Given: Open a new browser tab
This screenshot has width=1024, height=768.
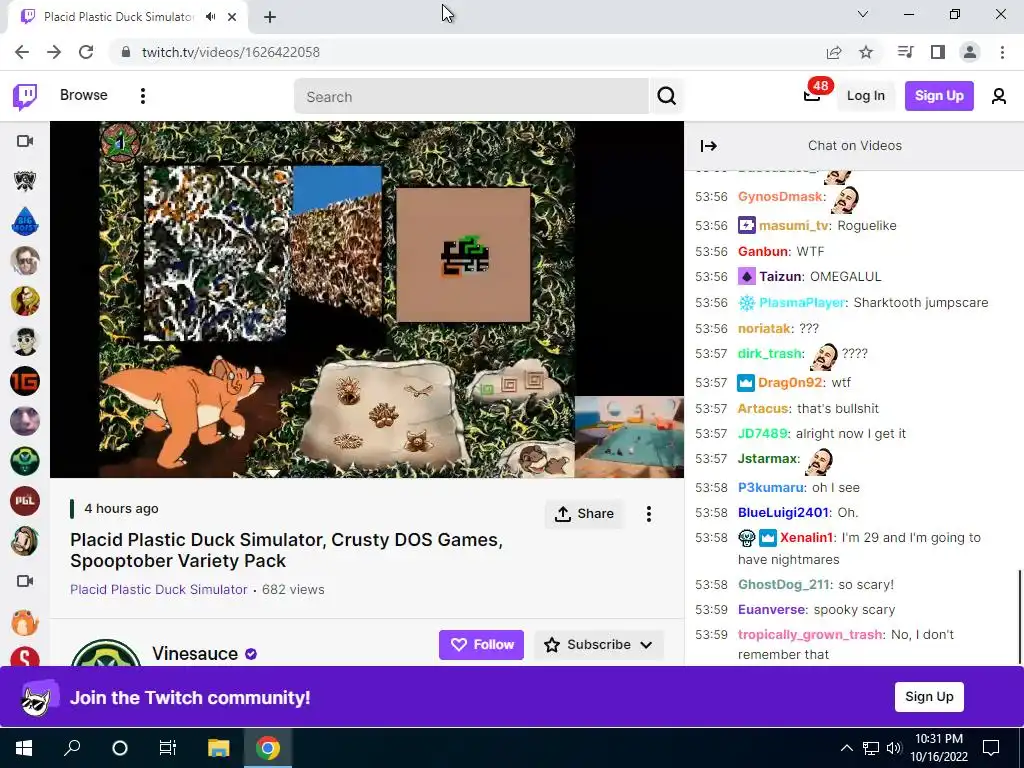Looking at the screenshot, I should 270,17.
